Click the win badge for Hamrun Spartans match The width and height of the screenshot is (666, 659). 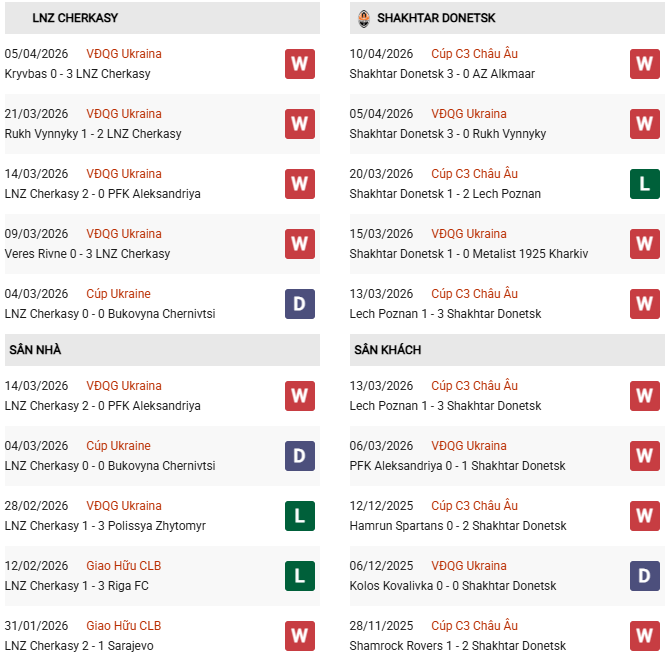[x=644, y=516]
